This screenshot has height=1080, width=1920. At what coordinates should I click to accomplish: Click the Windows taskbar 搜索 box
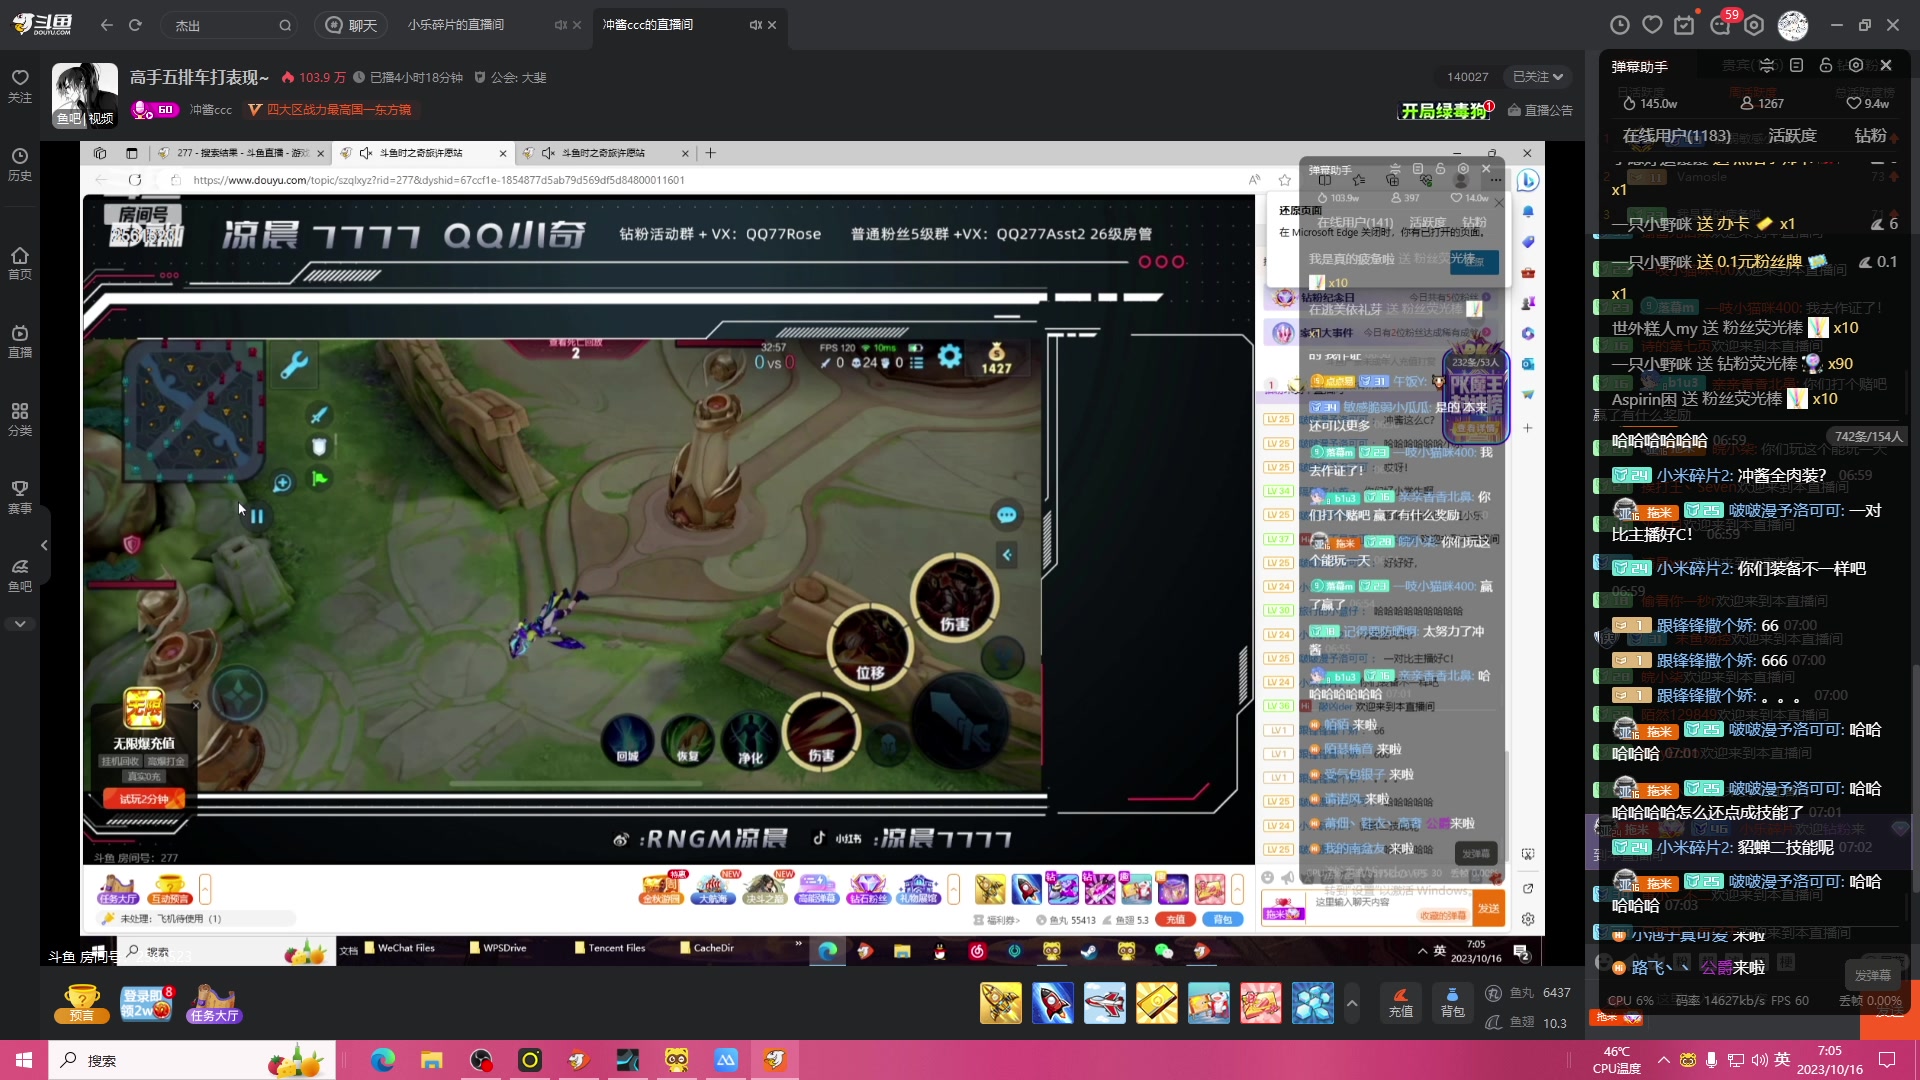point(192,1060)
